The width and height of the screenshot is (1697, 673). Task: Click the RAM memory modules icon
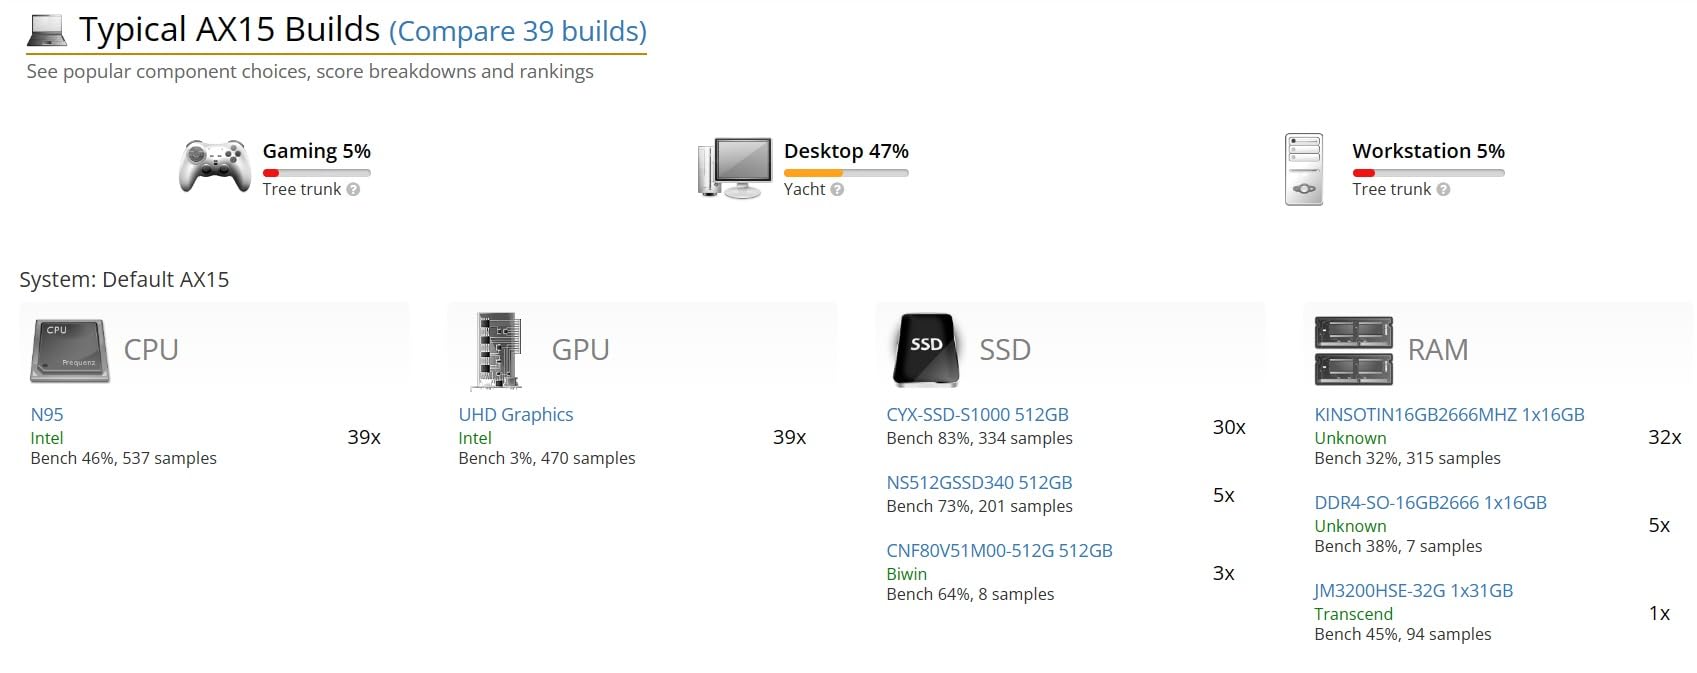[1354, 351]
